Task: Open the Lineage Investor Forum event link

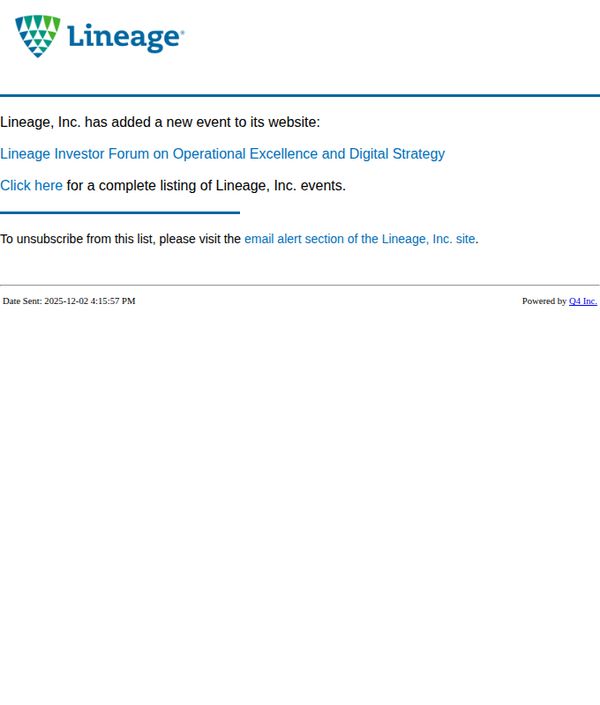Action: 222,154
